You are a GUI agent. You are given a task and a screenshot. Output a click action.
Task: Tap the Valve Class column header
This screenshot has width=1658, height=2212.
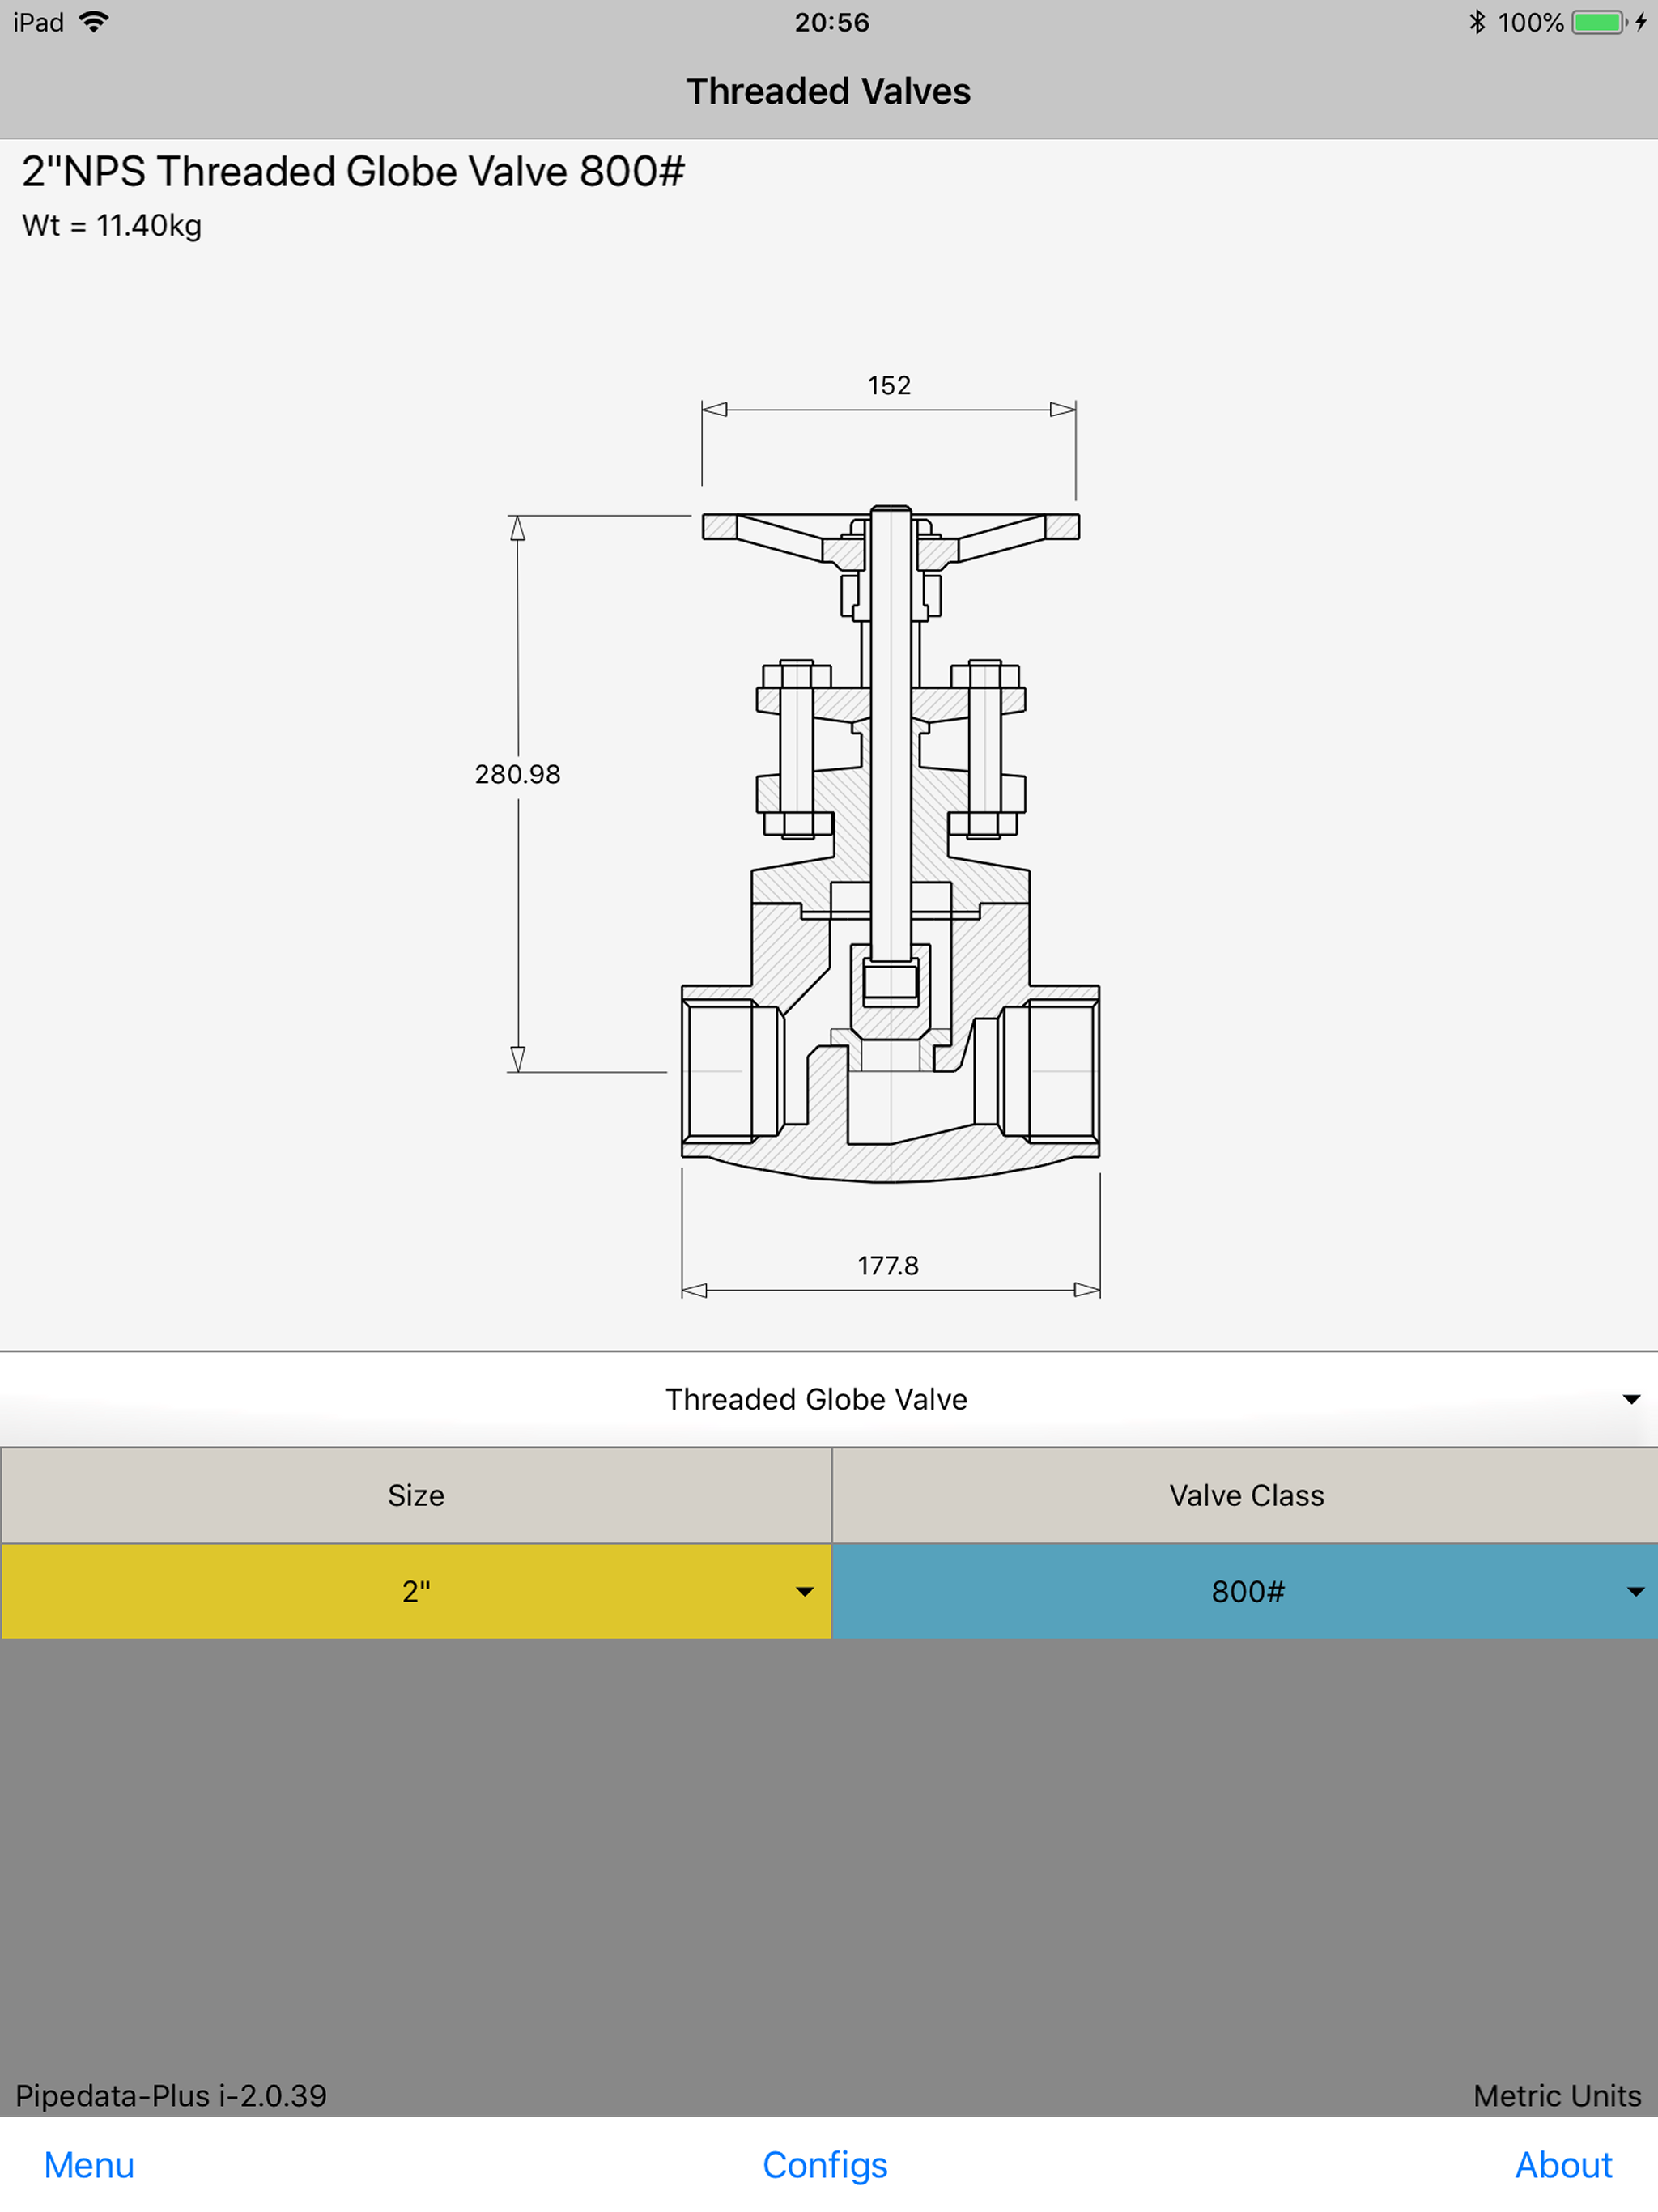1246,1495
